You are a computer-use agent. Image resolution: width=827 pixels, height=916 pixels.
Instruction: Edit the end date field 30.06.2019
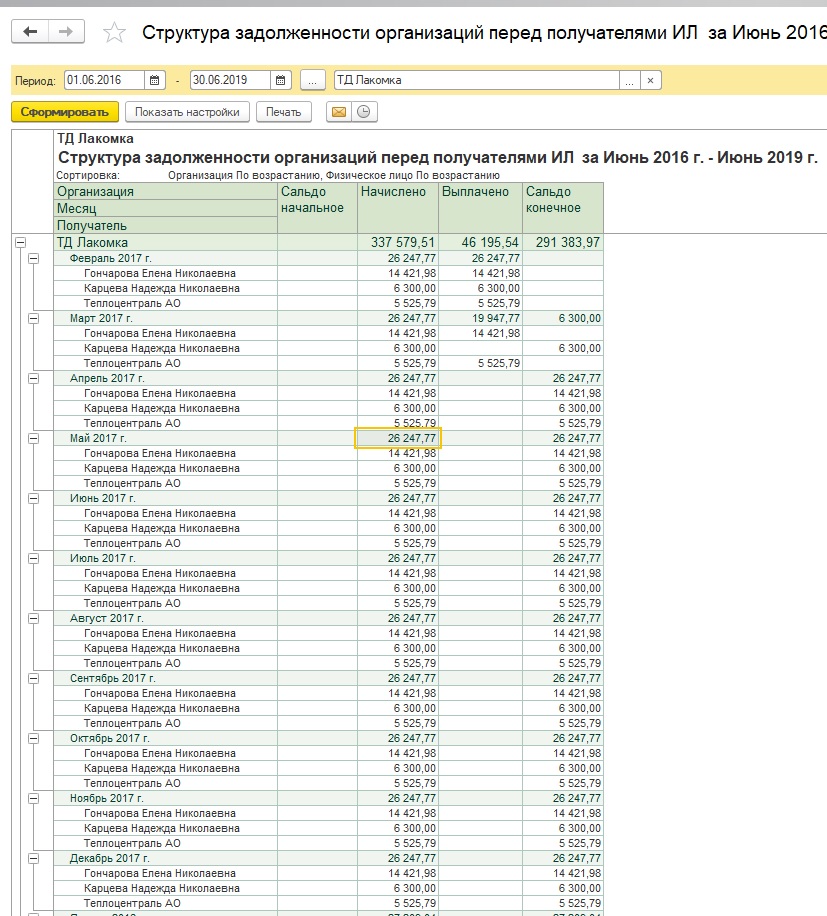coord(230,80)
